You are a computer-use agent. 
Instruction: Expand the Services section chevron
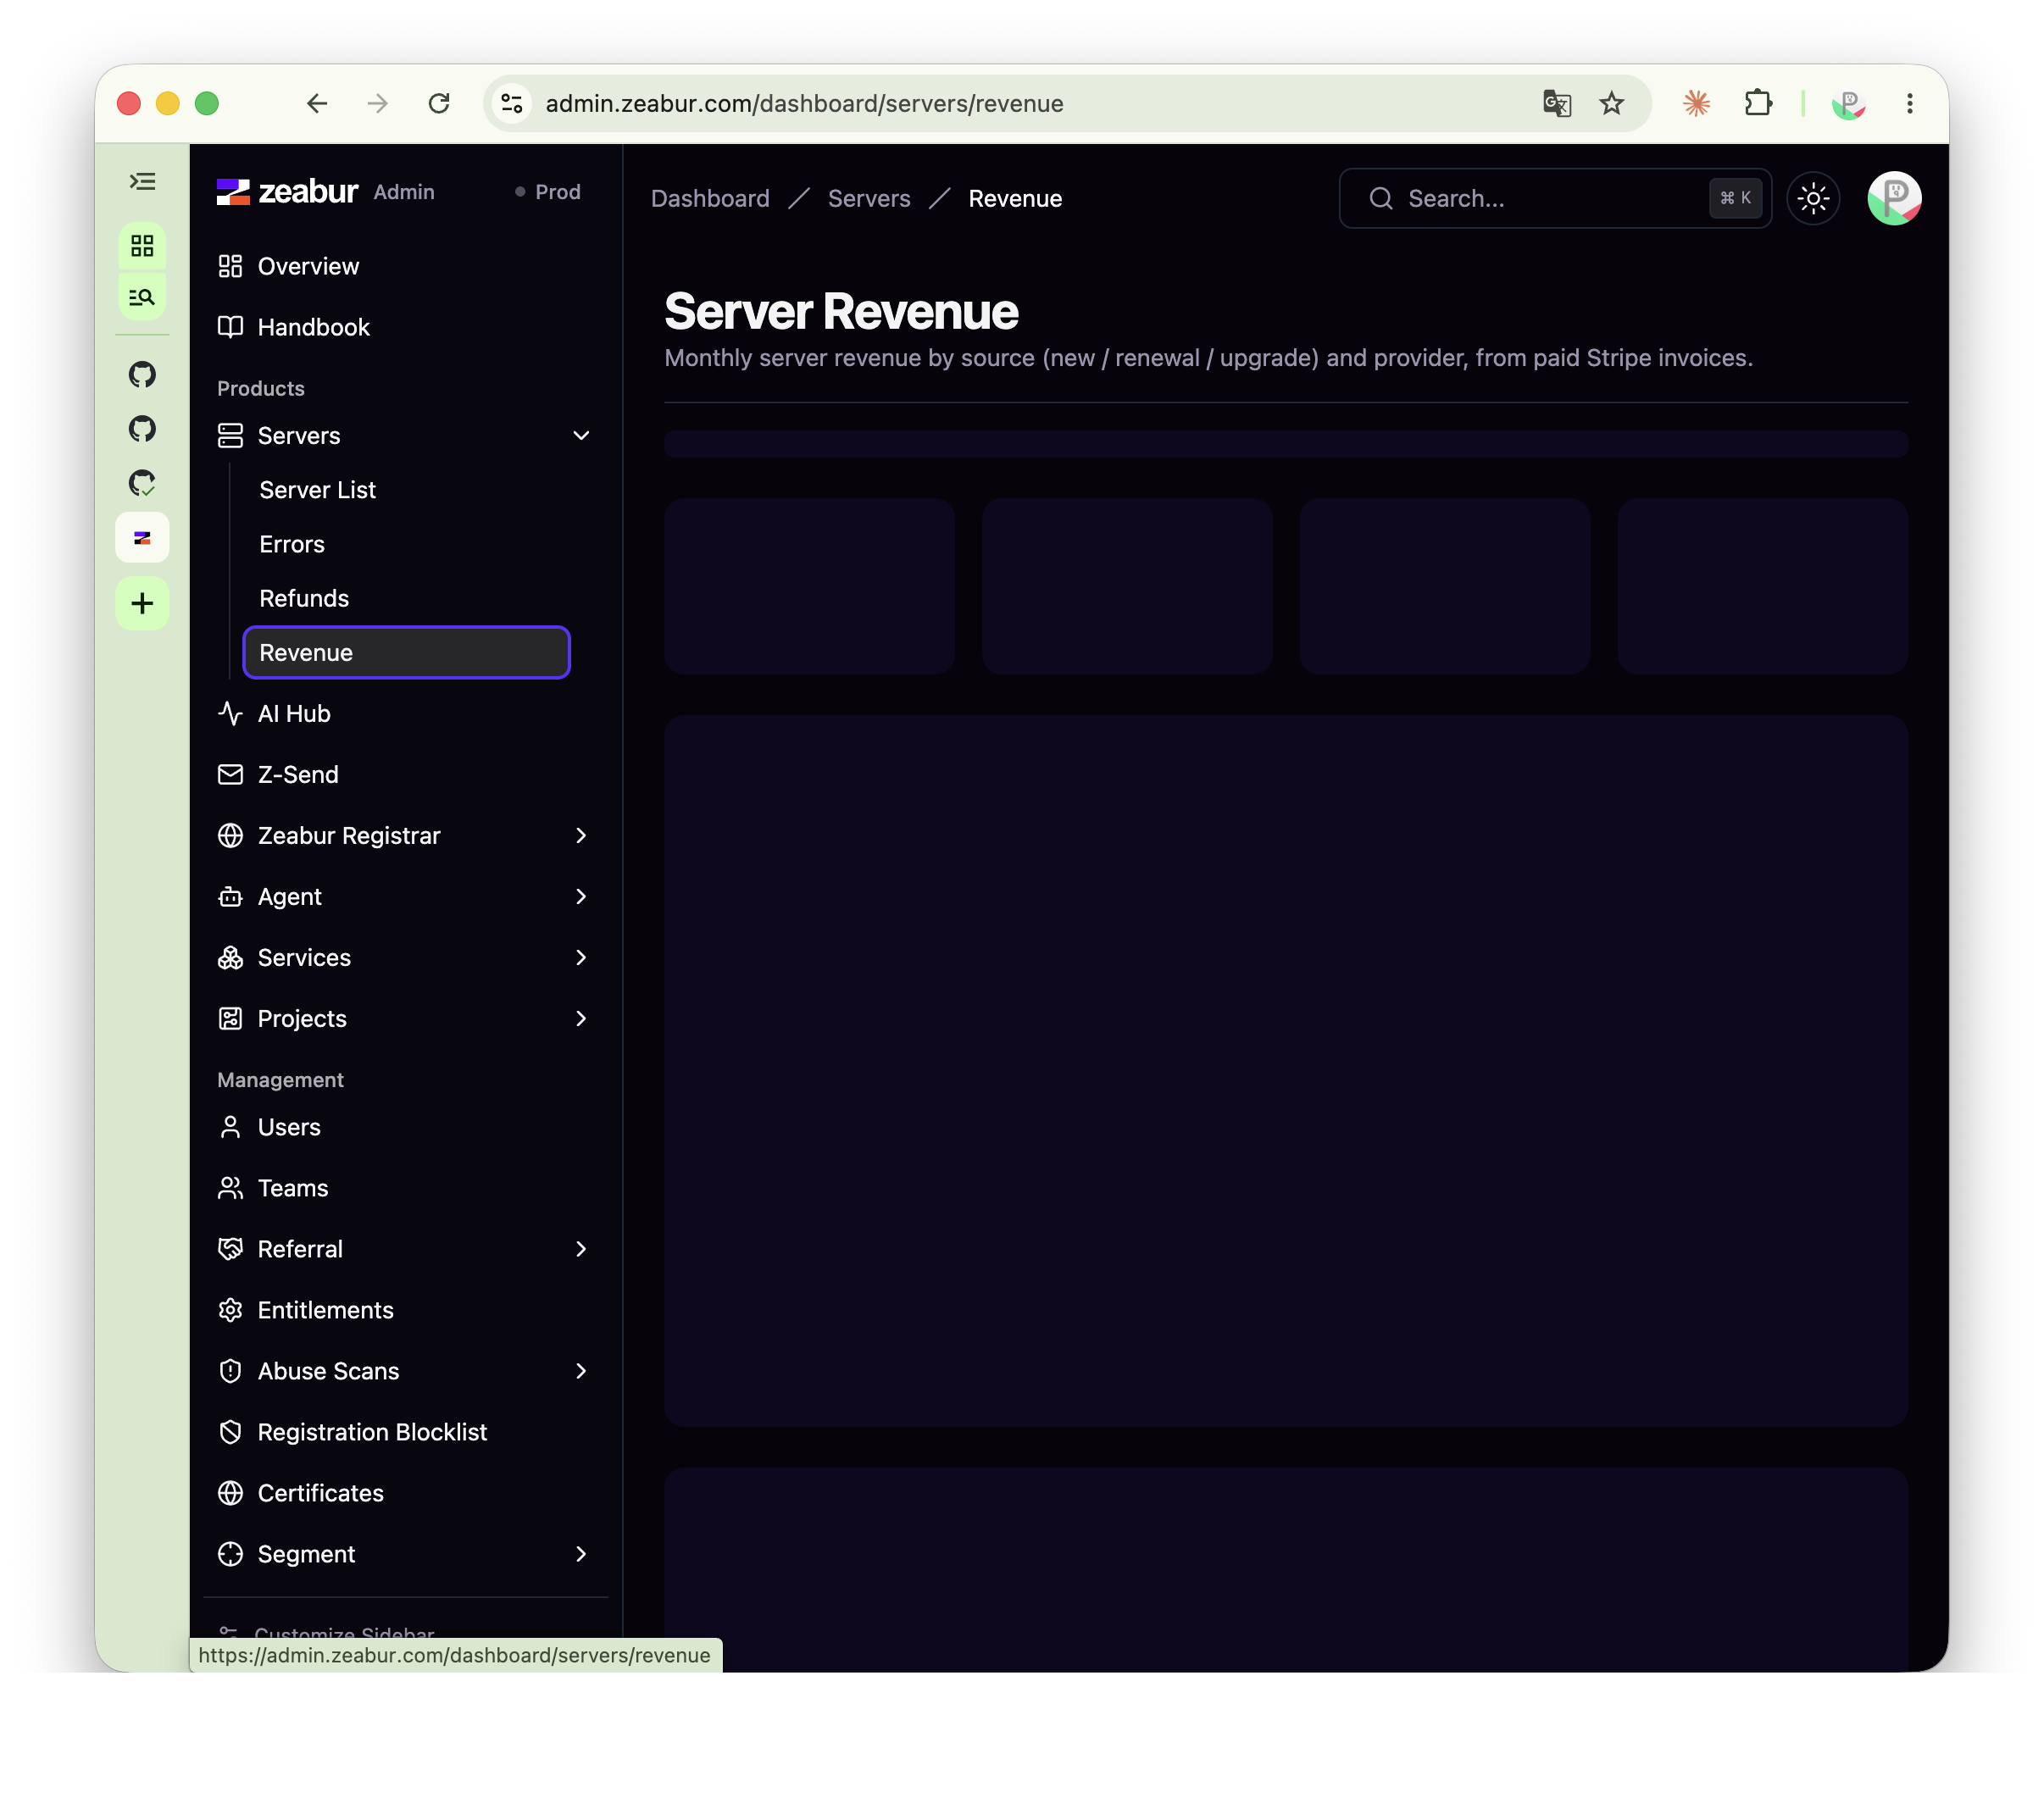[581, 957]
